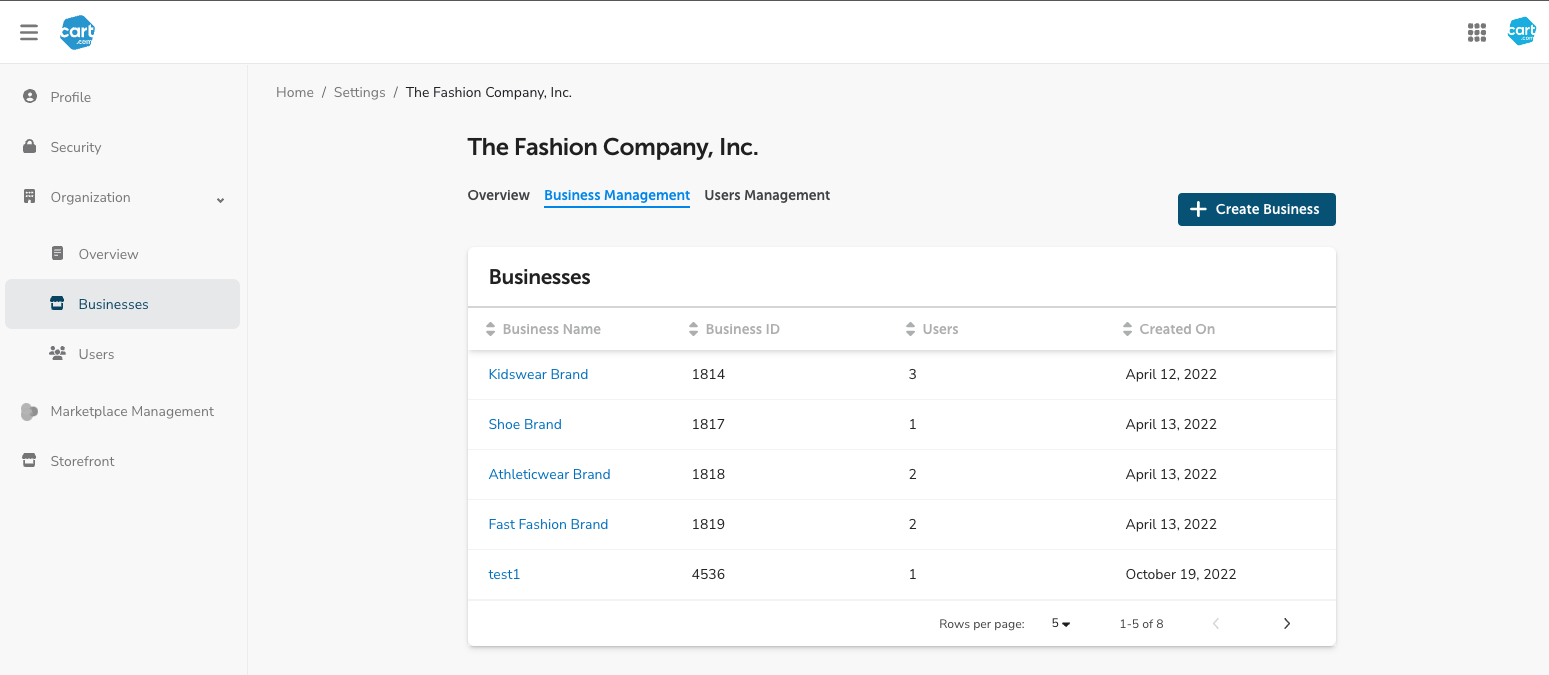Click the Cart.com account avatar
1549x675 pixels.
[x=1521, y=32]
